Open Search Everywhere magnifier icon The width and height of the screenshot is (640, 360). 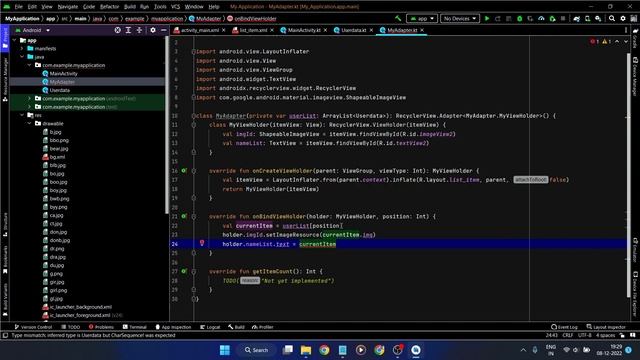click(612, 18)
